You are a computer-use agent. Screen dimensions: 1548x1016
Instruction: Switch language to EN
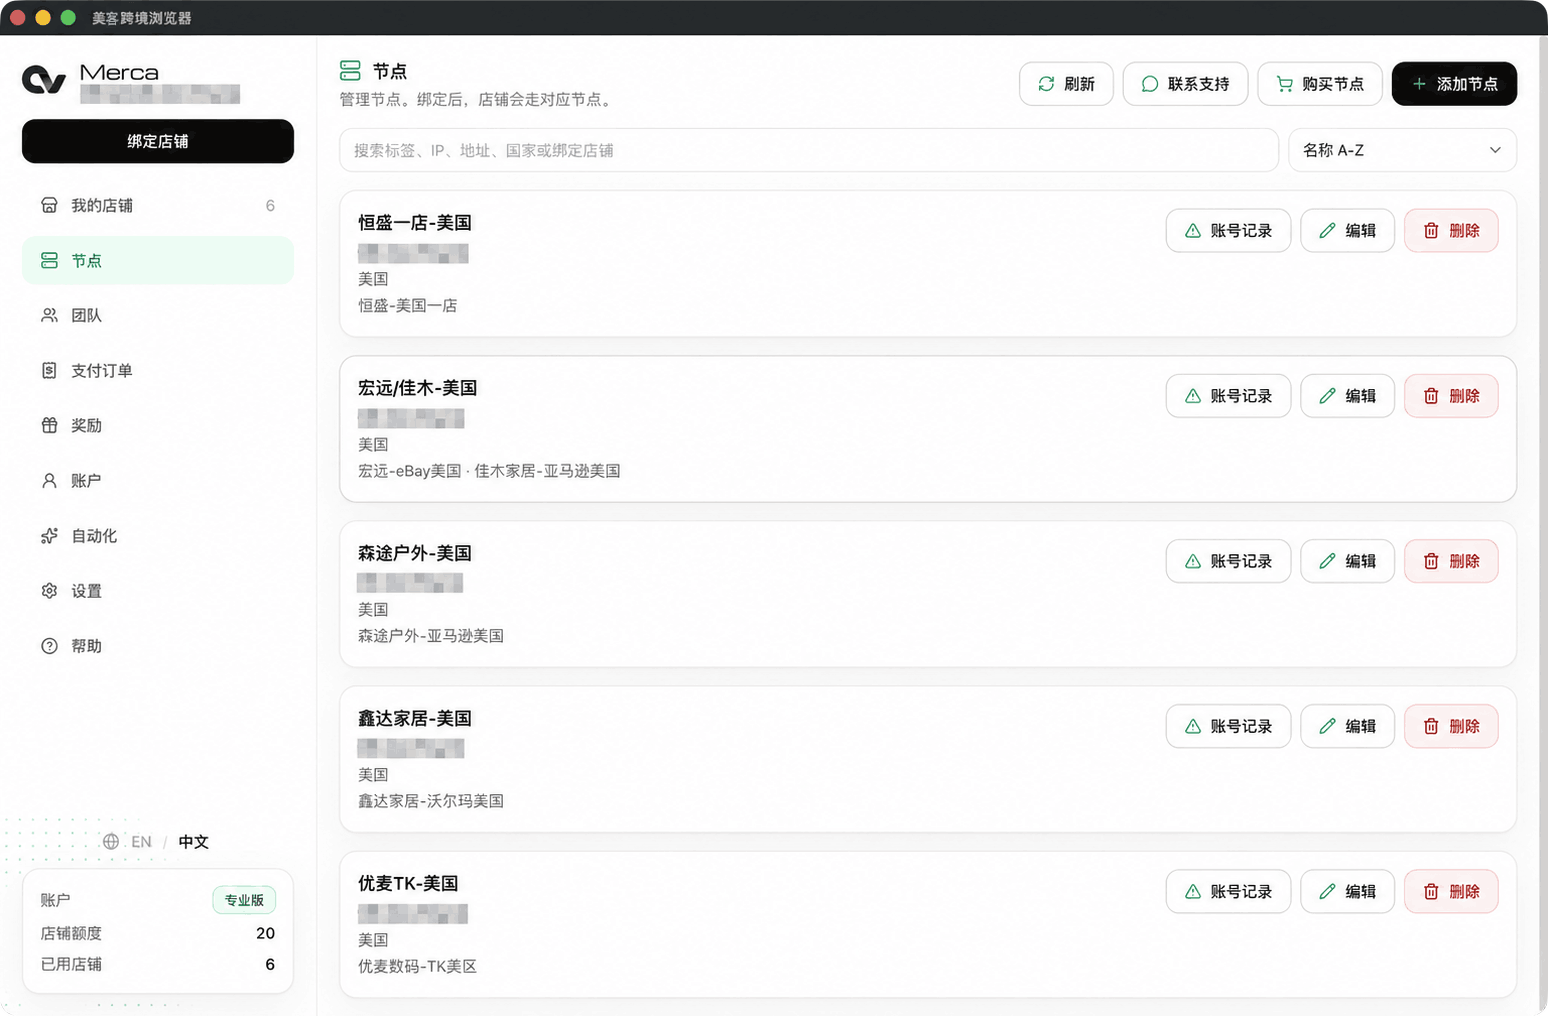coord(142,842)
